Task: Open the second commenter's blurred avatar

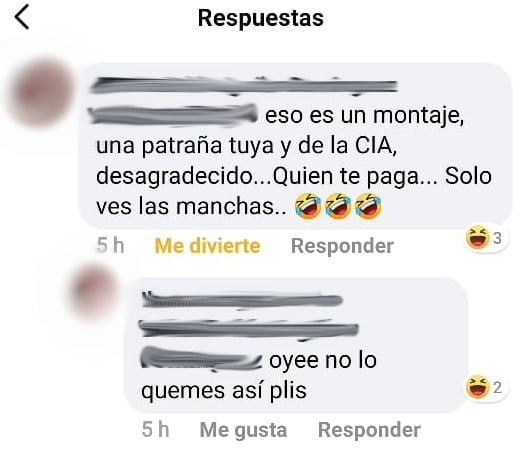Action: [93, 293]
